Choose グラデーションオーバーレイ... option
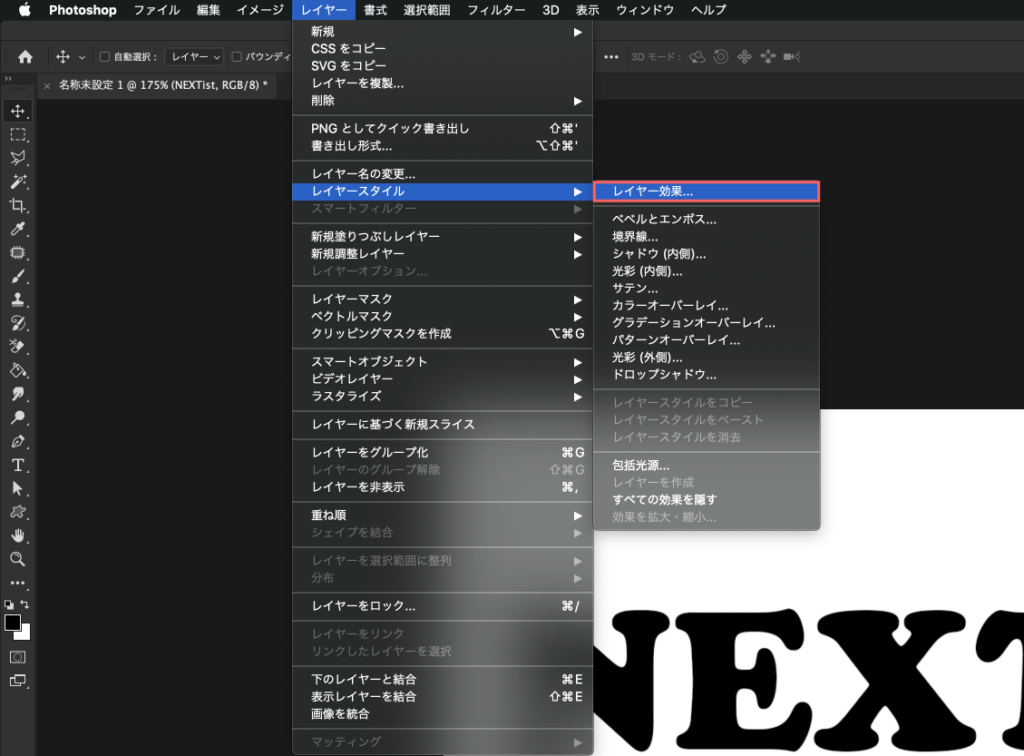This screenshot has height=756, width=1024. coord(707,323)
